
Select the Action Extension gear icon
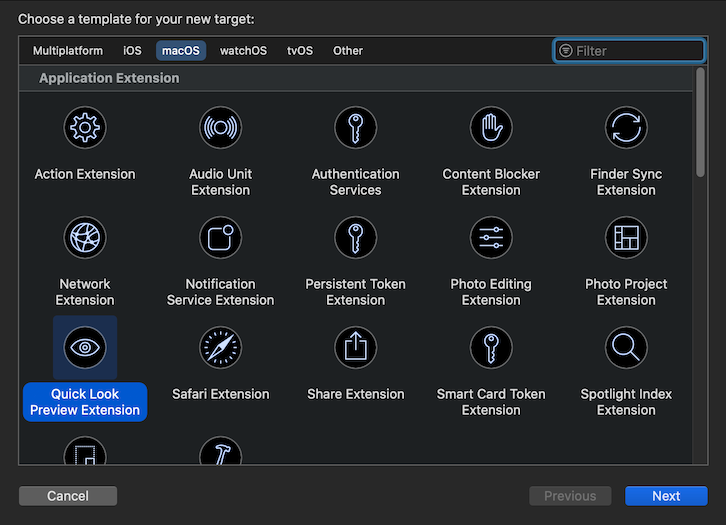click(x=85, y=128)
